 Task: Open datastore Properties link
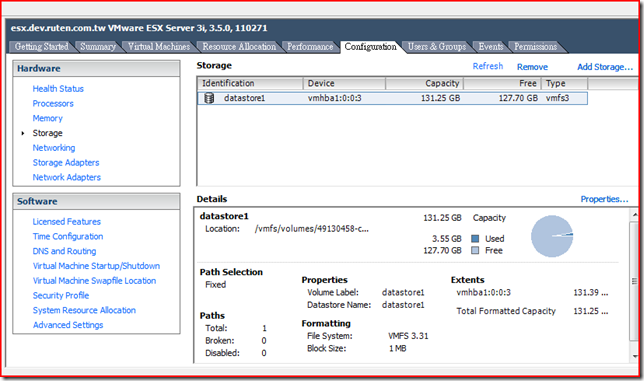click(604, 199)
